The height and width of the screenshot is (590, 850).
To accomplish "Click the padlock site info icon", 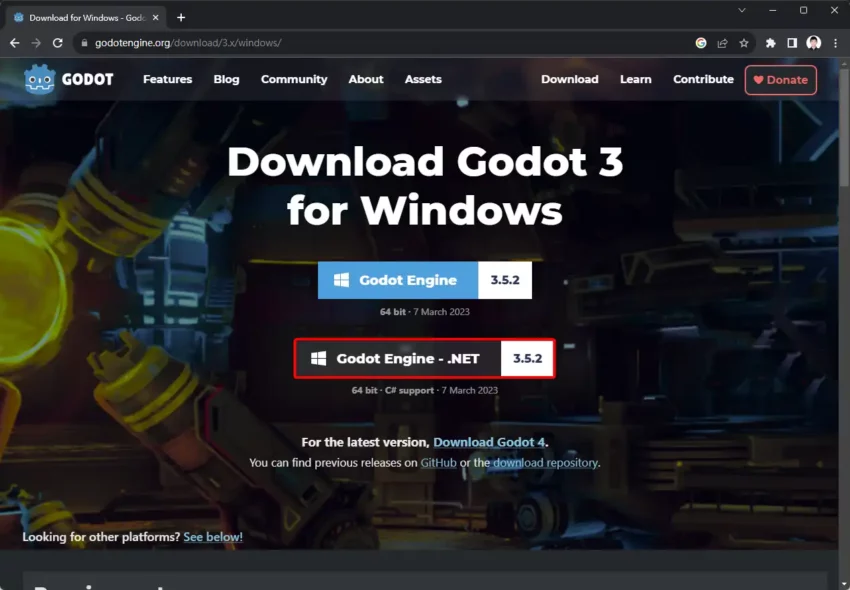I will coord(84,43).
